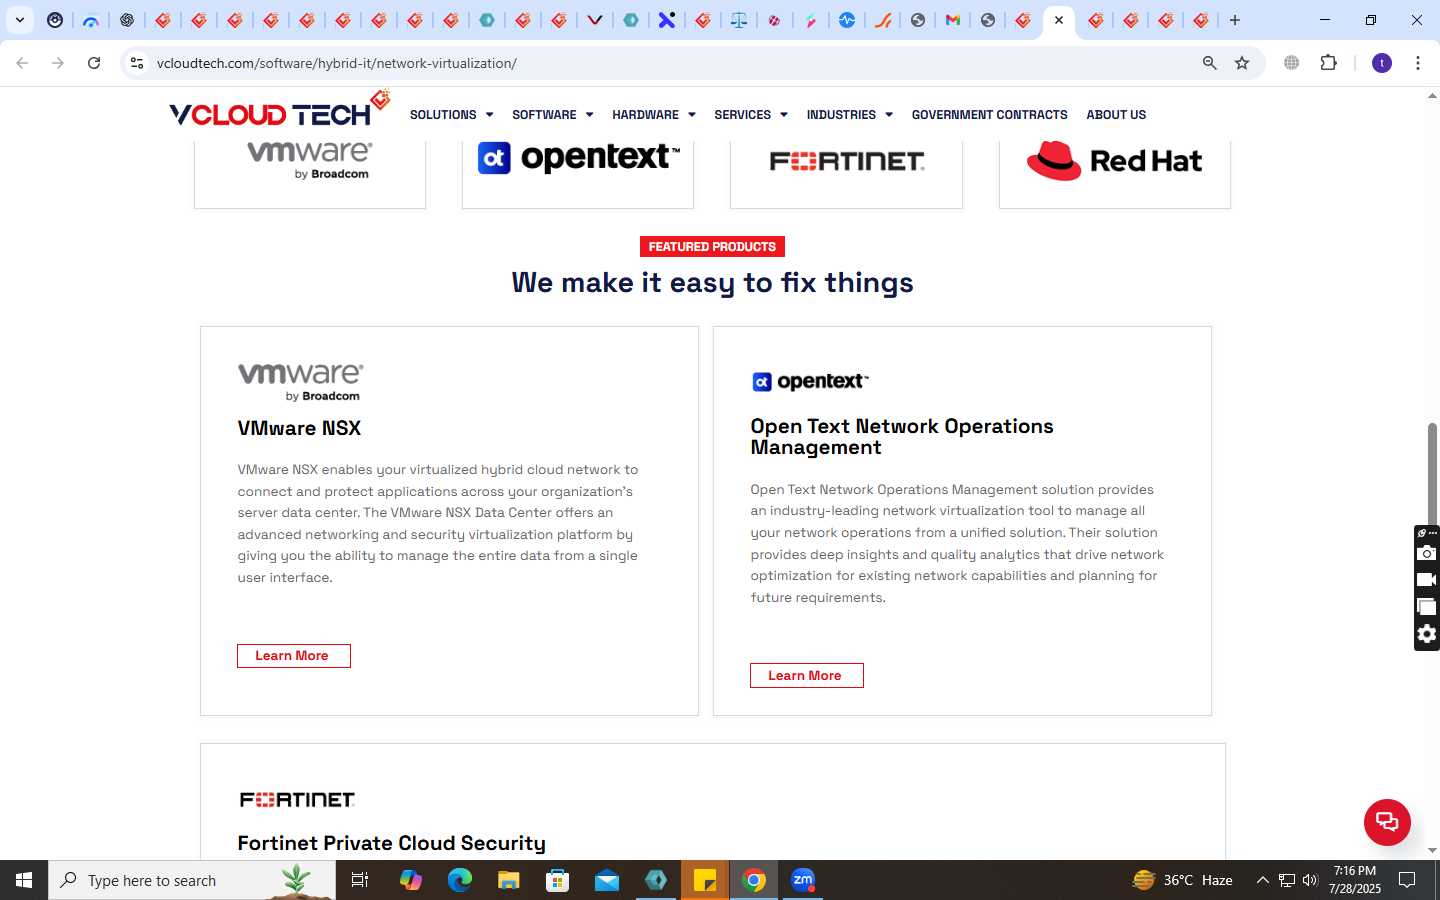Click Learn More under Open Text Network Operations
The image size is (1440, 900).
(806, 676)
